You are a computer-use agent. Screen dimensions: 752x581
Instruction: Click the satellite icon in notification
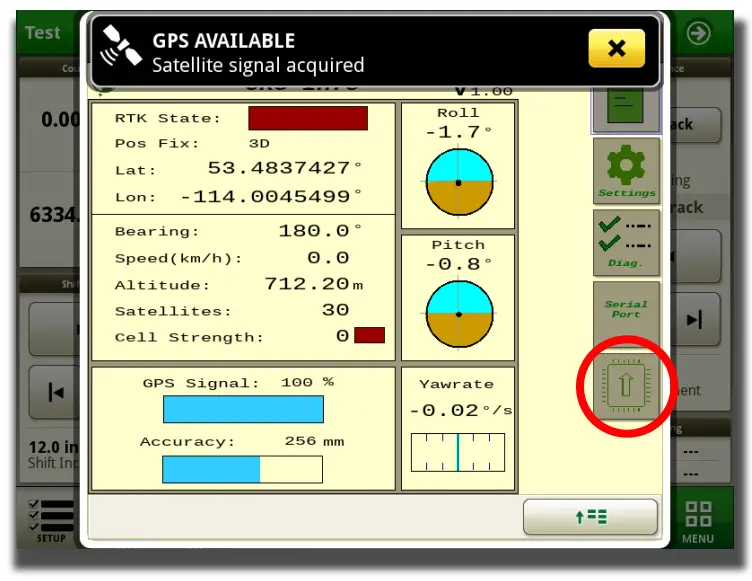pyautogui.click(x=120, y=46)
